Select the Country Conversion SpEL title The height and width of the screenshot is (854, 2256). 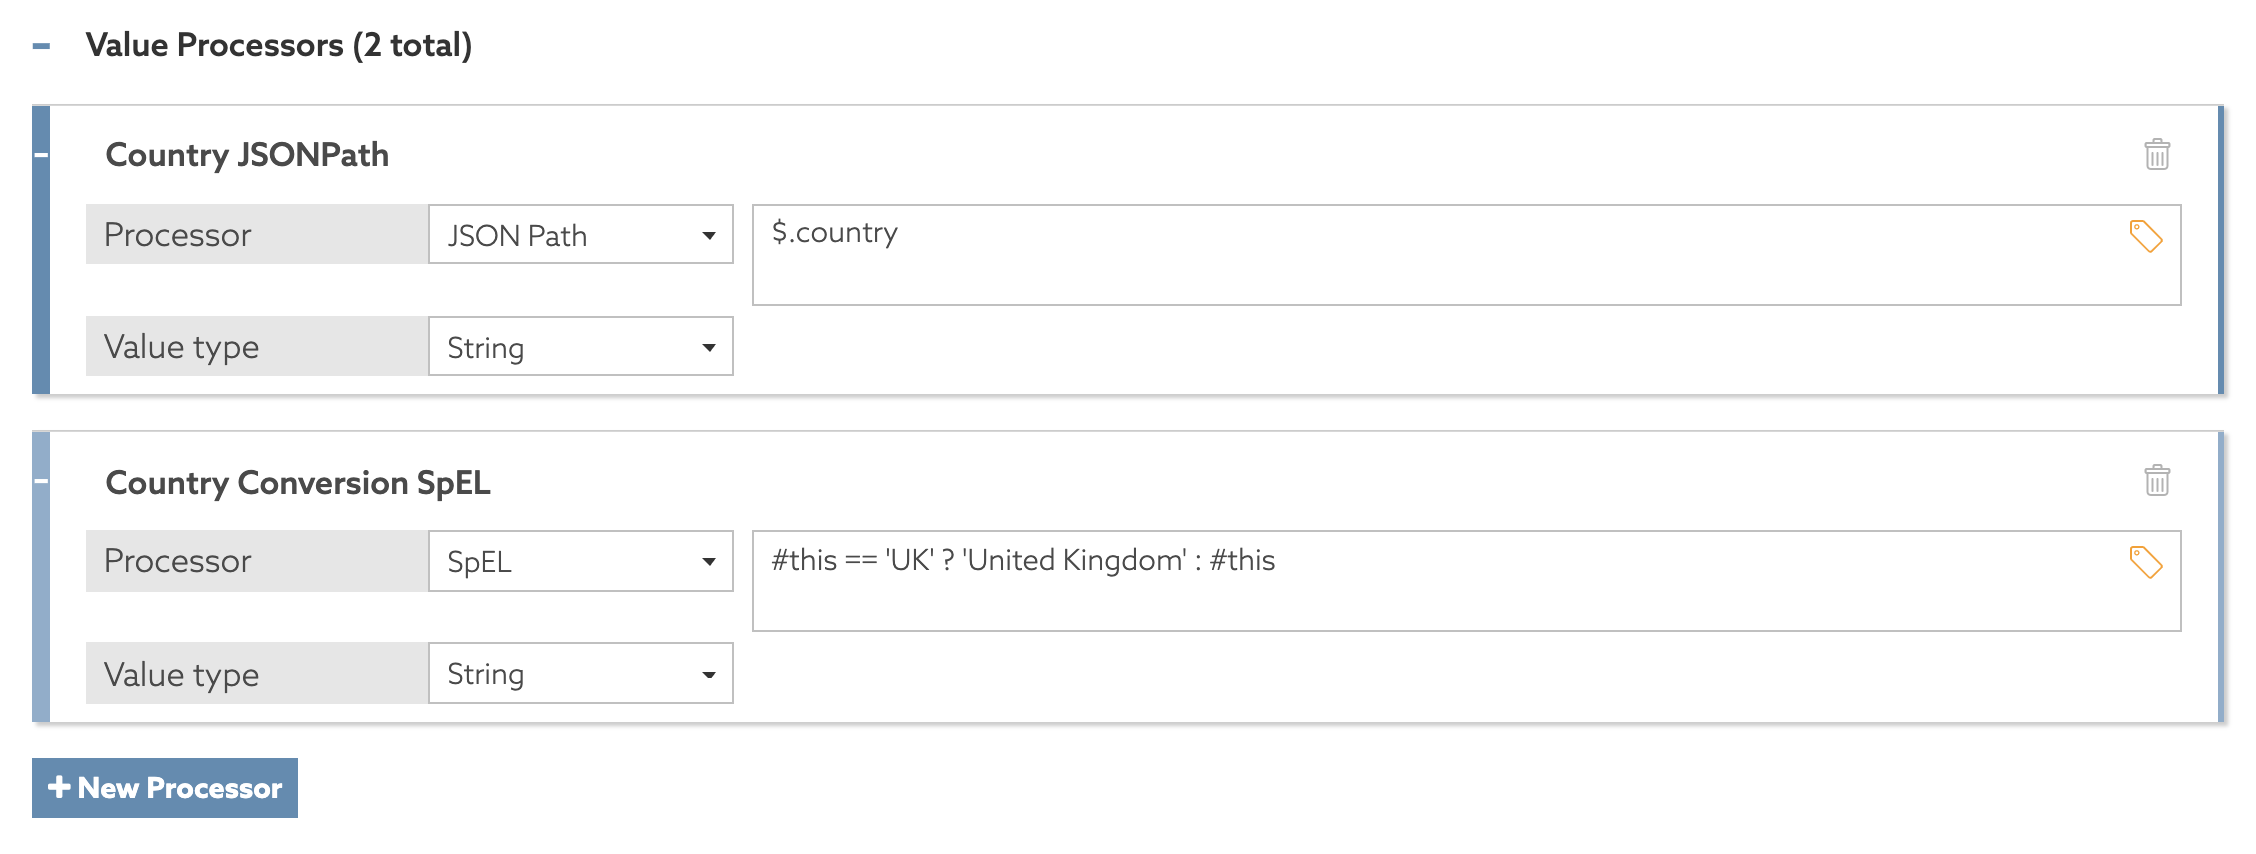[x=296, y=482]
